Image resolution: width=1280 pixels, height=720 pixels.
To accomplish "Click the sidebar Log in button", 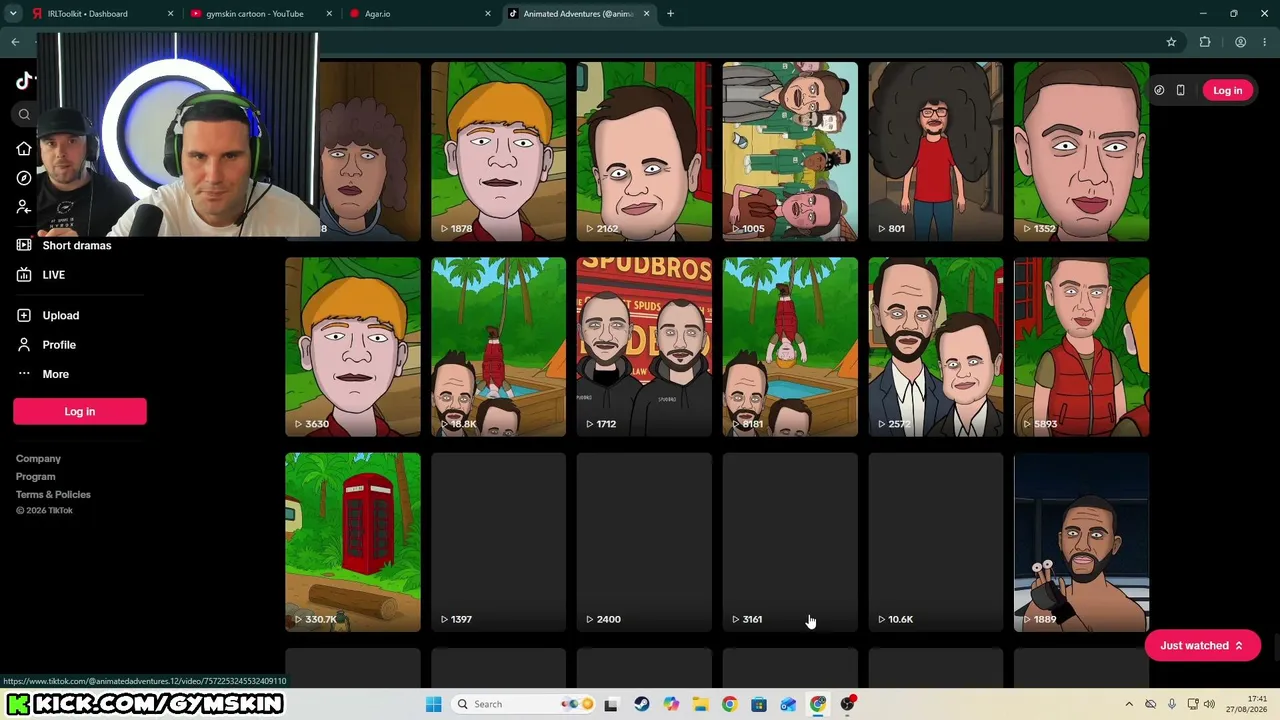I will [80, 411].
